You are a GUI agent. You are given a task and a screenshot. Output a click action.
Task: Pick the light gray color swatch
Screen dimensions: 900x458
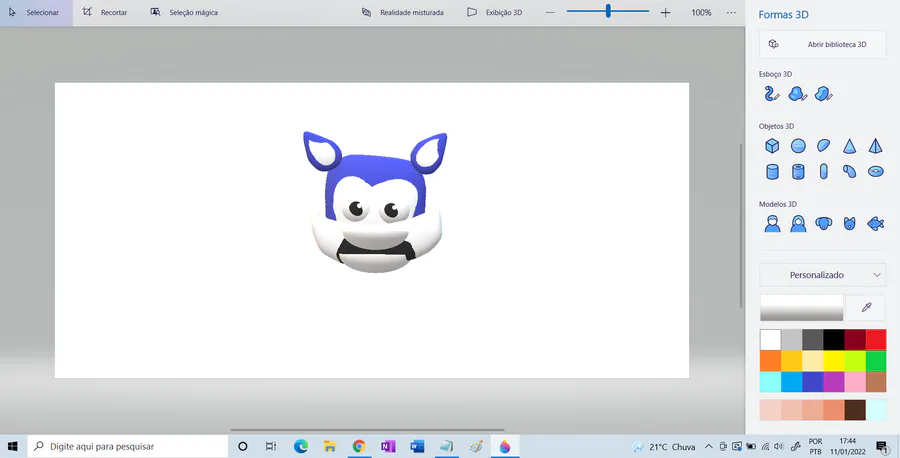pyautogui.click(x=792, y=340)
